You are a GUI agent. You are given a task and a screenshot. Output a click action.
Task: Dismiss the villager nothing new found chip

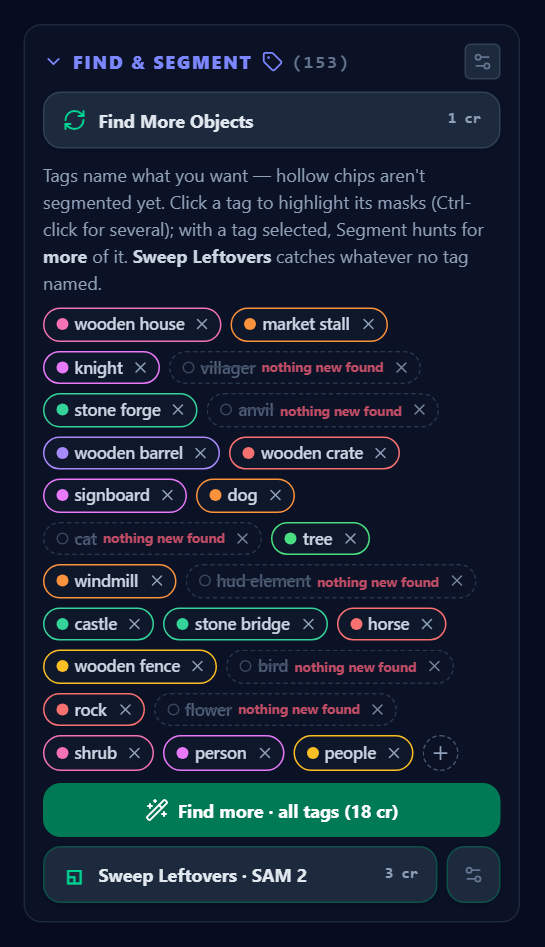click(401, 368)
